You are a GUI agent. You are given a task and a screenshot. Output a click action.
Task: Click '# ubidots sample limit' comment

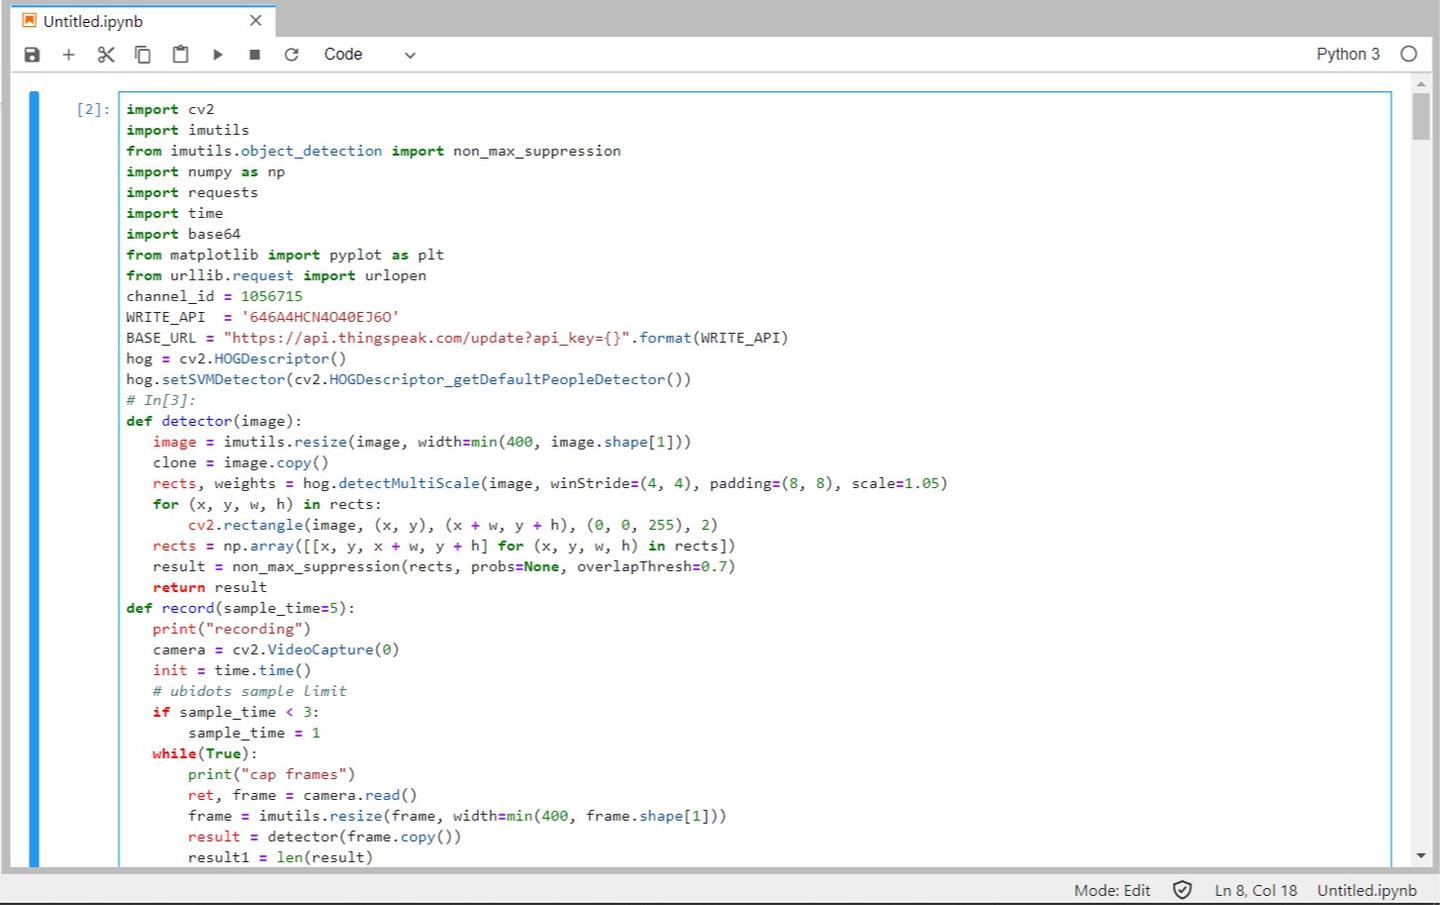click(249, 692)
